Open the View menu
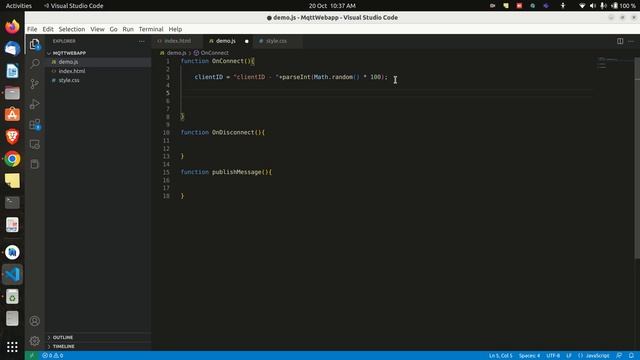 (97, 29)
